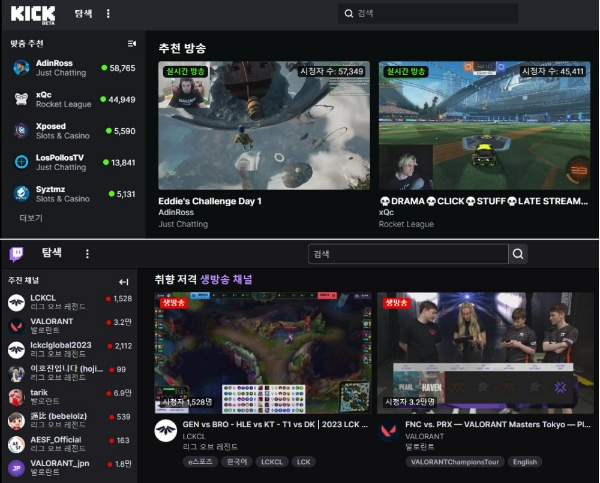Open xQc Rocket League stream thumbnail

click(484, 125)
